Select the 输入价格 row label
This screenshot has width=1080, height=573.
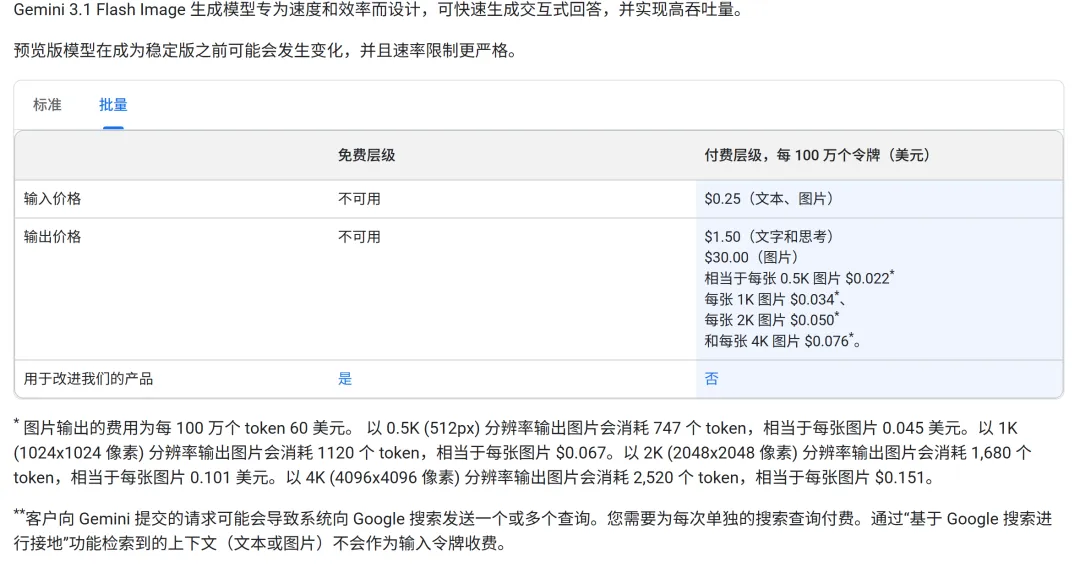(x=52, y=199)
